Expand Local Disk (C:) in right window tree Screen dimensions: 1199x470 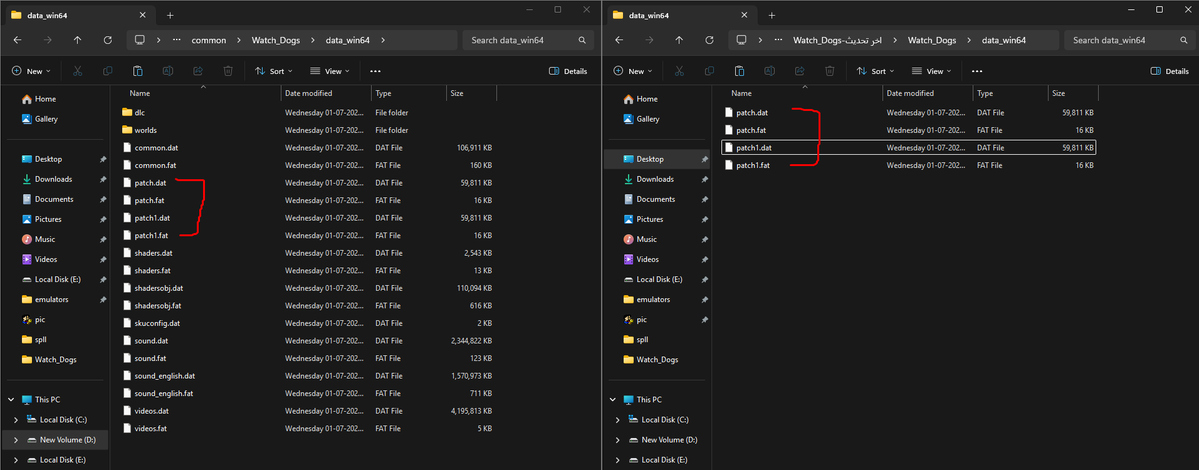click(x=618, y=420)
